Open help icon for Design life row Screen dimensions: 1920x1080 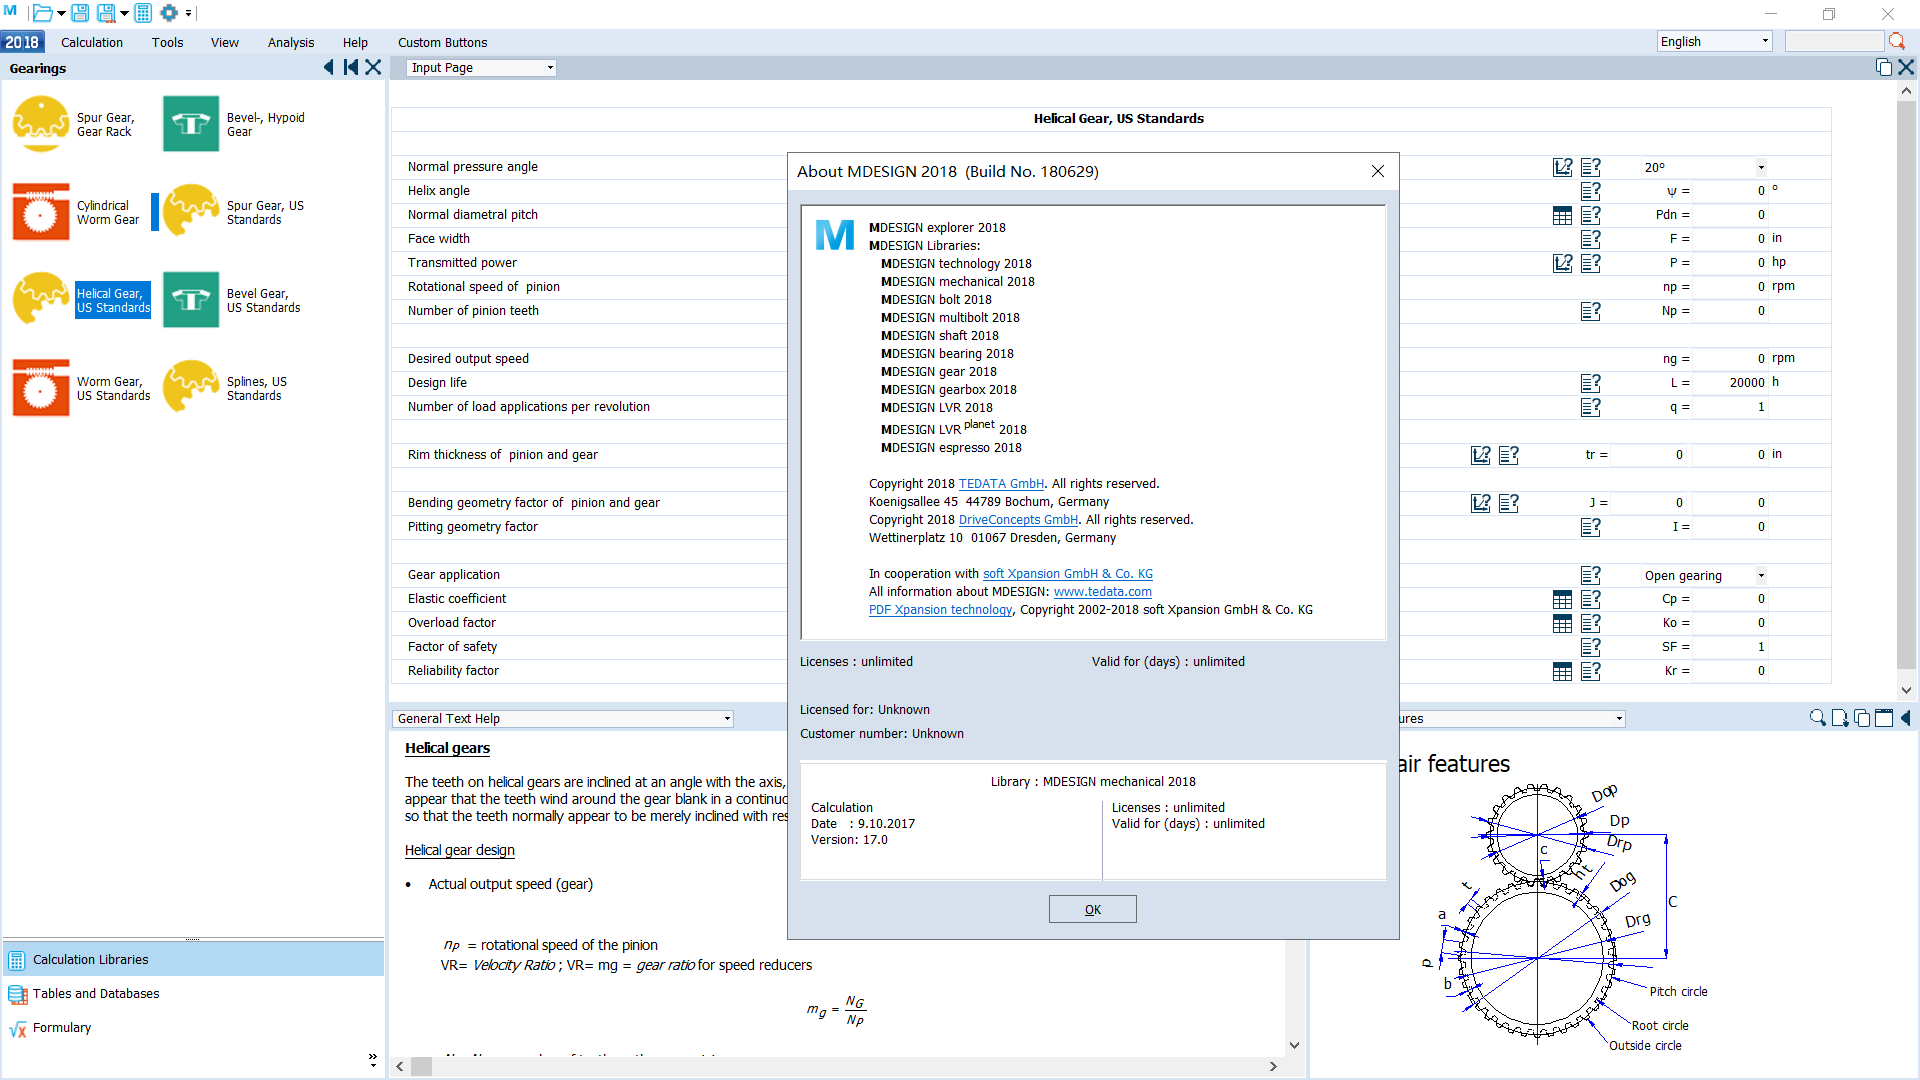click(1591, 383)
